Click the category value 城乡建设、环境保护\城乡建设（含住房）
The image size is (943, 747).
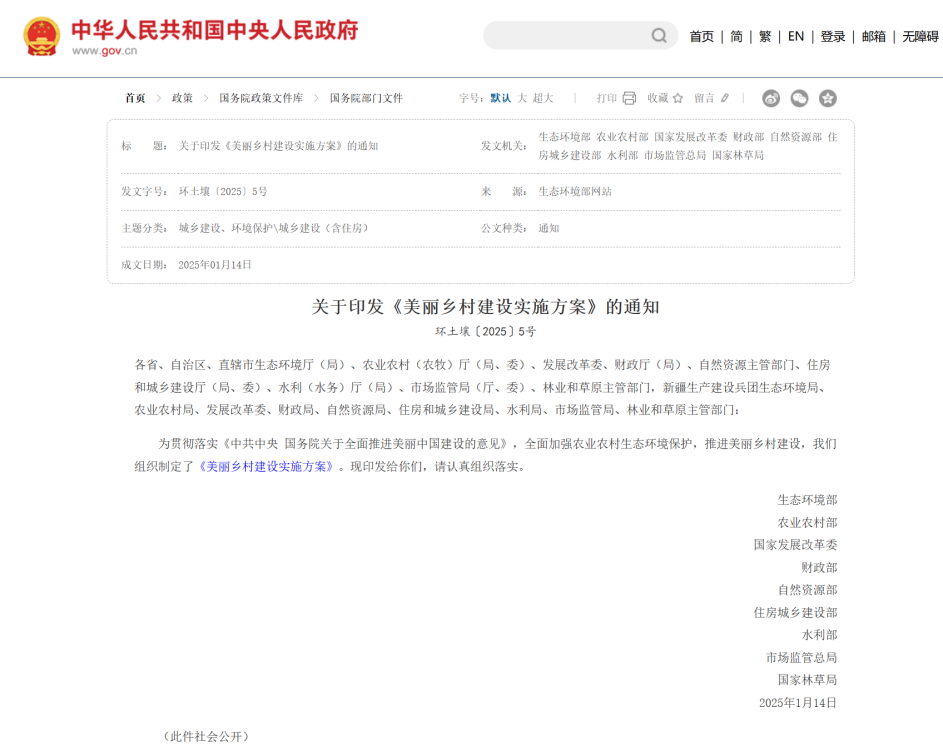274,229
